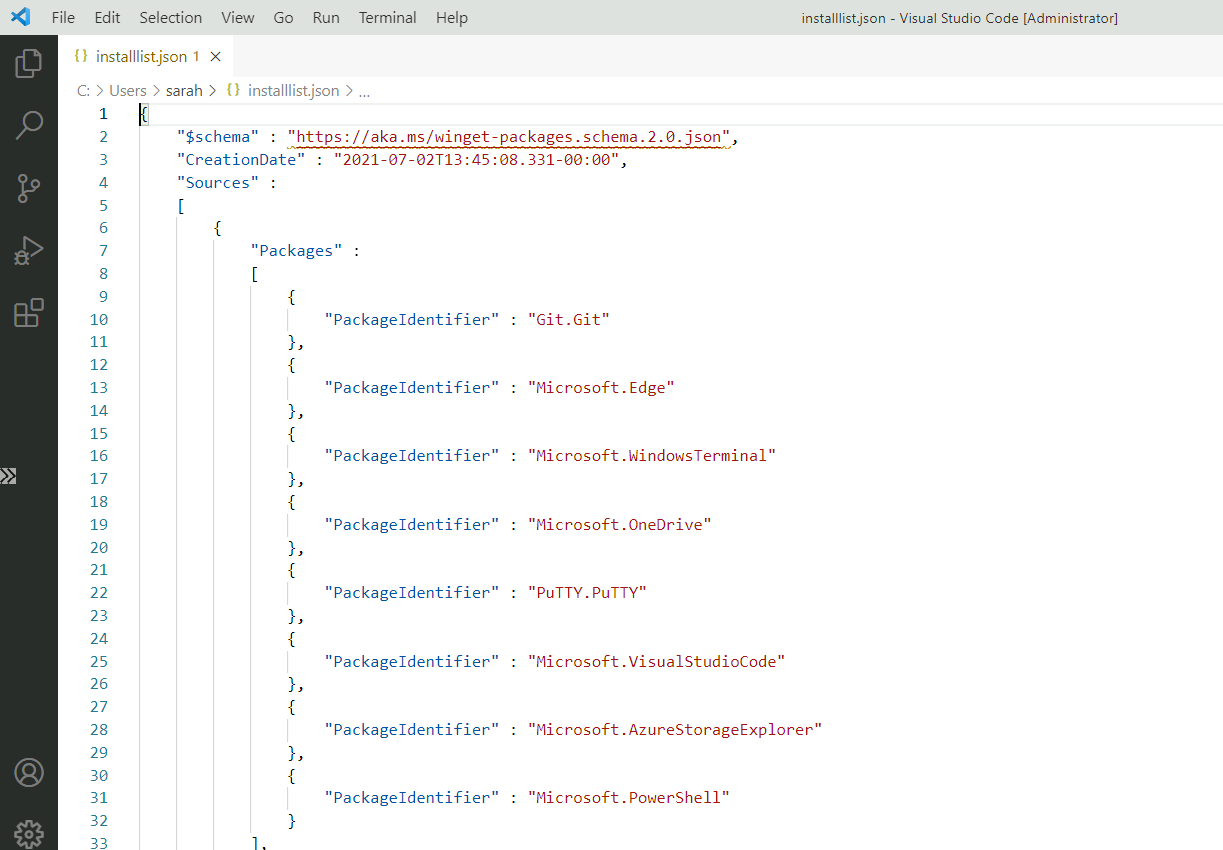Click the "CreationDate" key

click(241, 160)
